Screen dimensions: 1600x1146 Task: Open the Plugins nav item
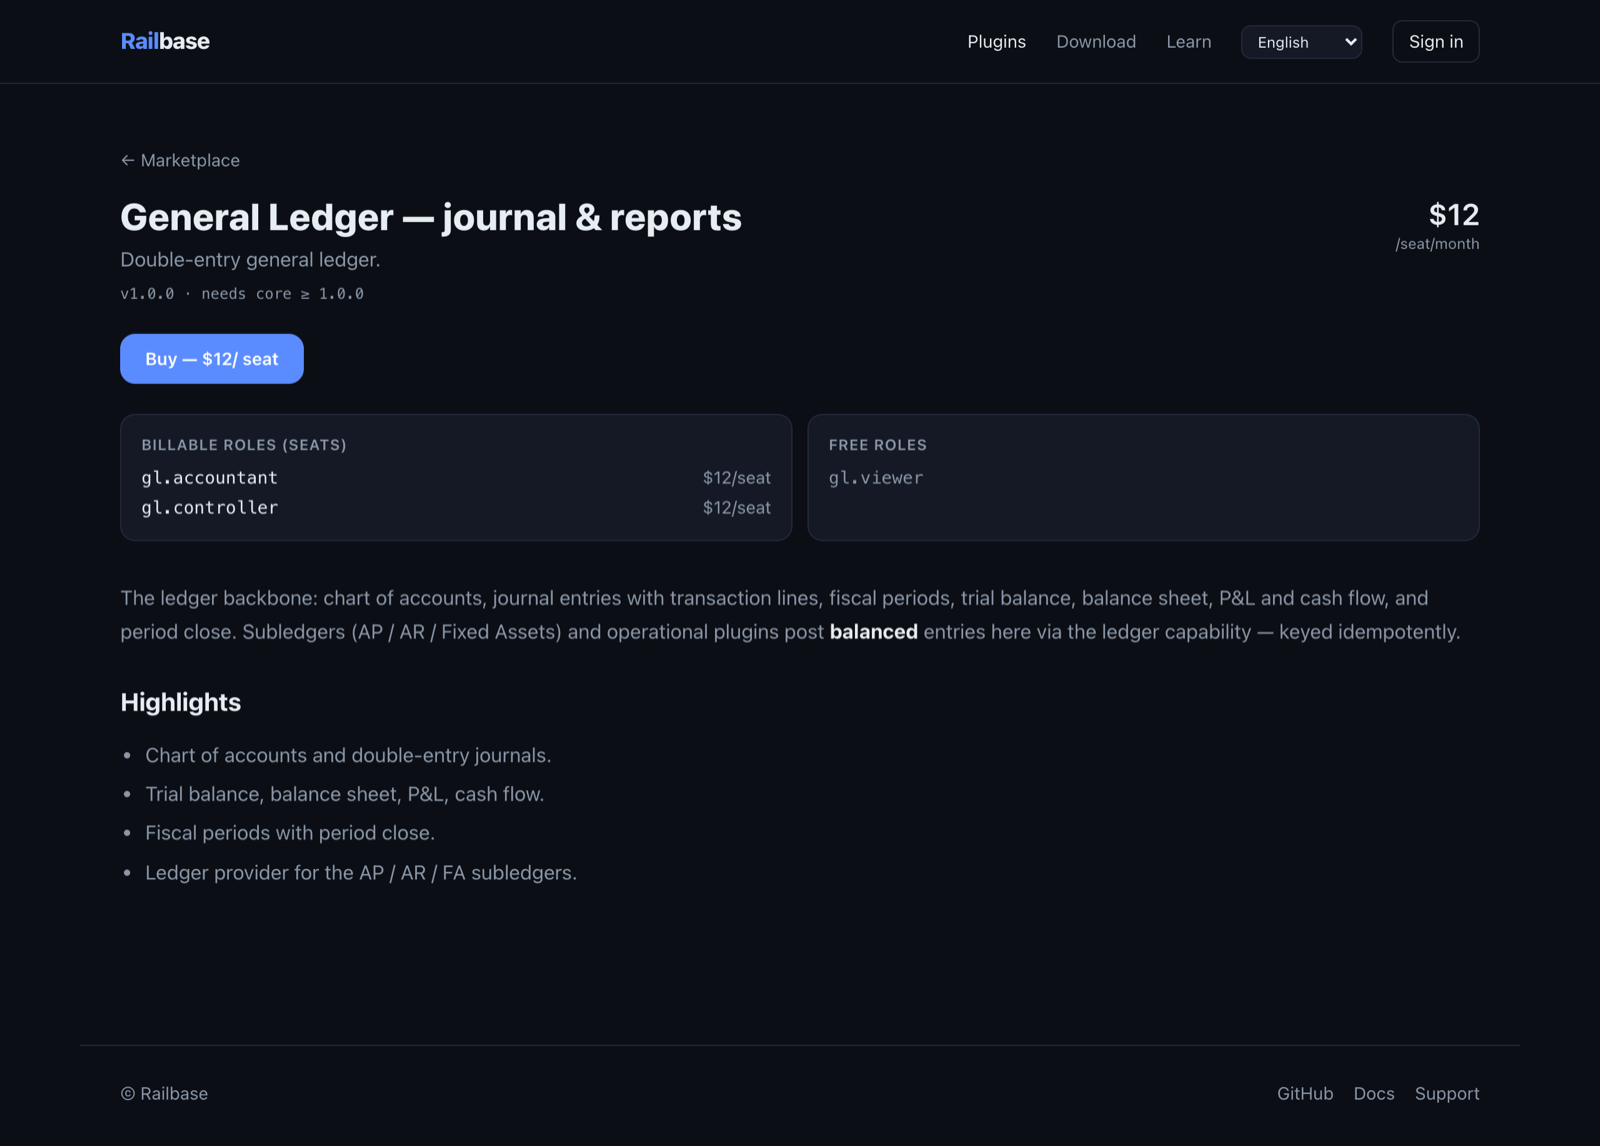(x=996, y=41)
